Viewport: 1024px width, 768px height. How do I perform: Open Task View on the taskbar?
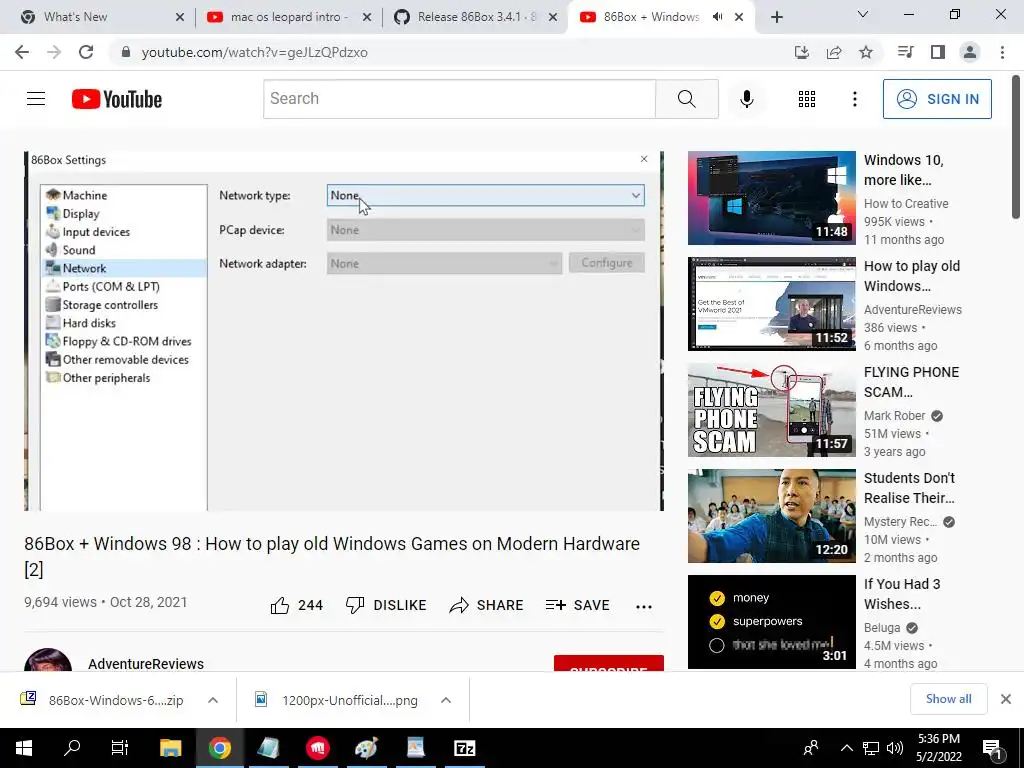pyautogui.click(x=120, y=748)
